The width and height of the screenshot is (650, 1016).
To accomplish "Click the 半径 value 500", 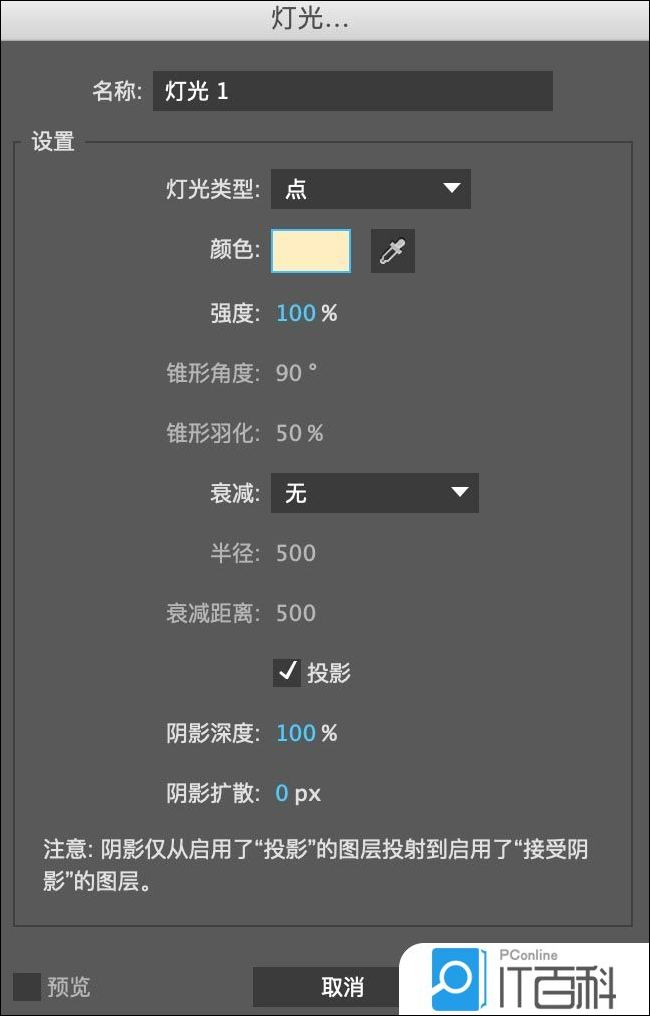I will tap(296, 553).
